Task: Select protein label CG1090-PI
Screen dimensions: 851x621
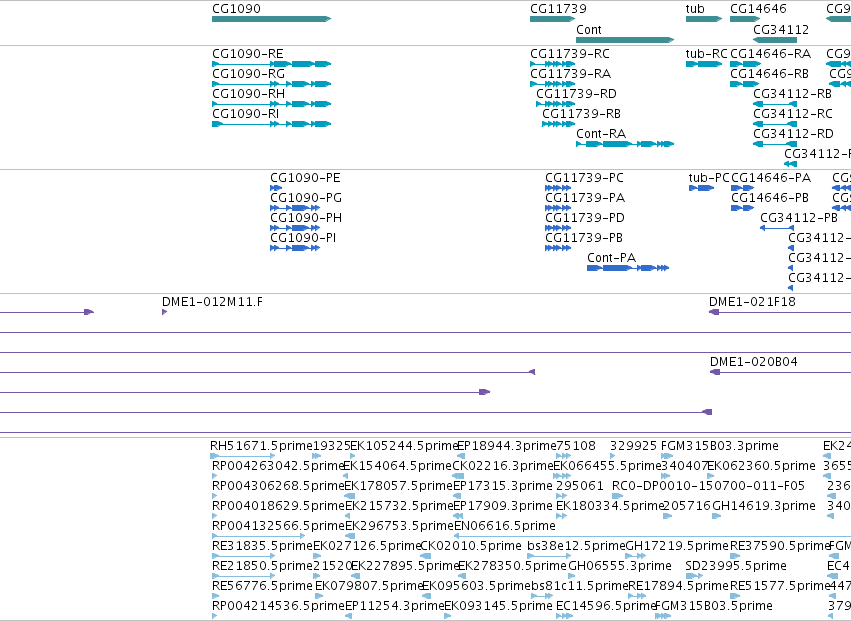Action: (x=303, y=238)
